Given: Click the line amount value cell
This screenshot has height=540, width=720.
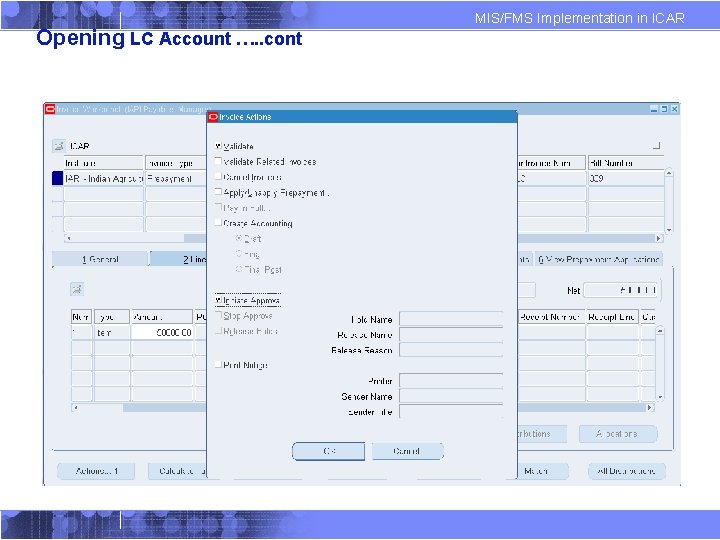Looking at the screenshot, I should tap(162, 332).
